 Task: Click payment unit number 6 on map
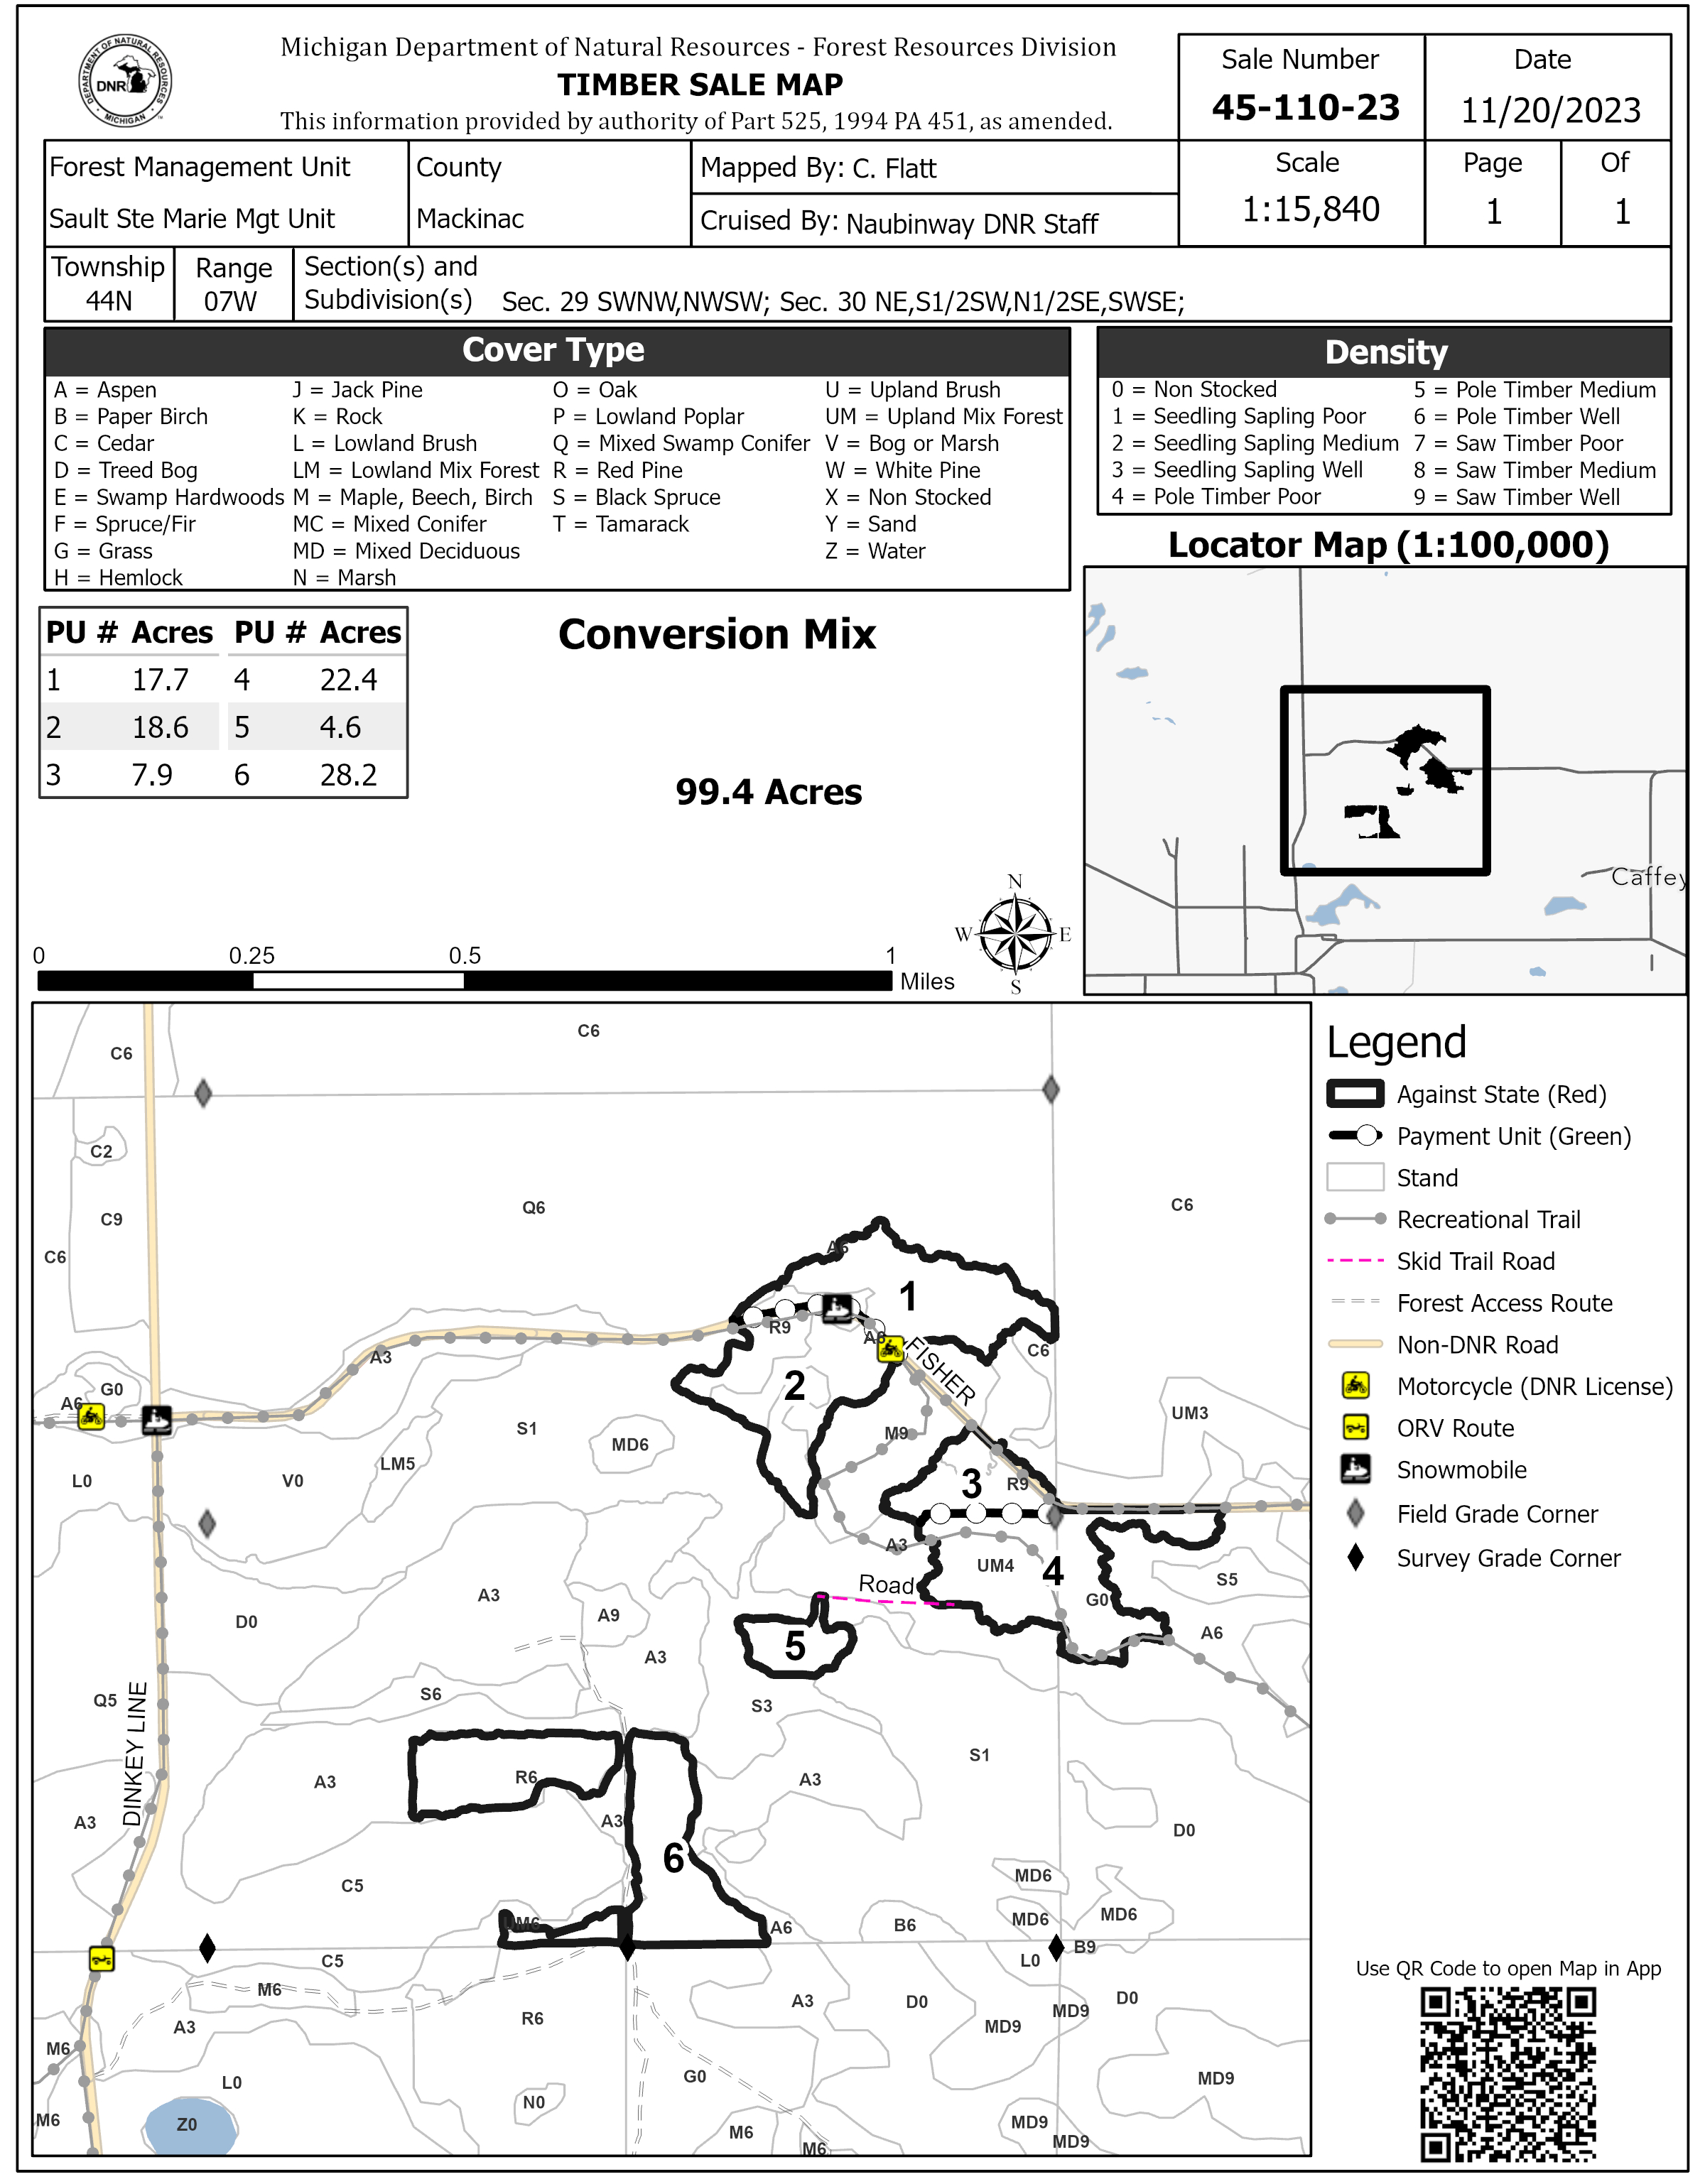[673, 1859]
